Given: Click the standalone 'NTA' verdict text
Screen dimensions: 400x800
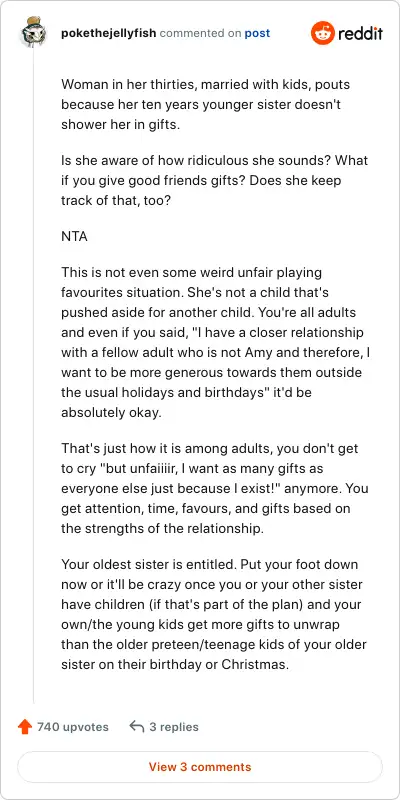Looking at the screenshot, I should (x=74, y=237).
